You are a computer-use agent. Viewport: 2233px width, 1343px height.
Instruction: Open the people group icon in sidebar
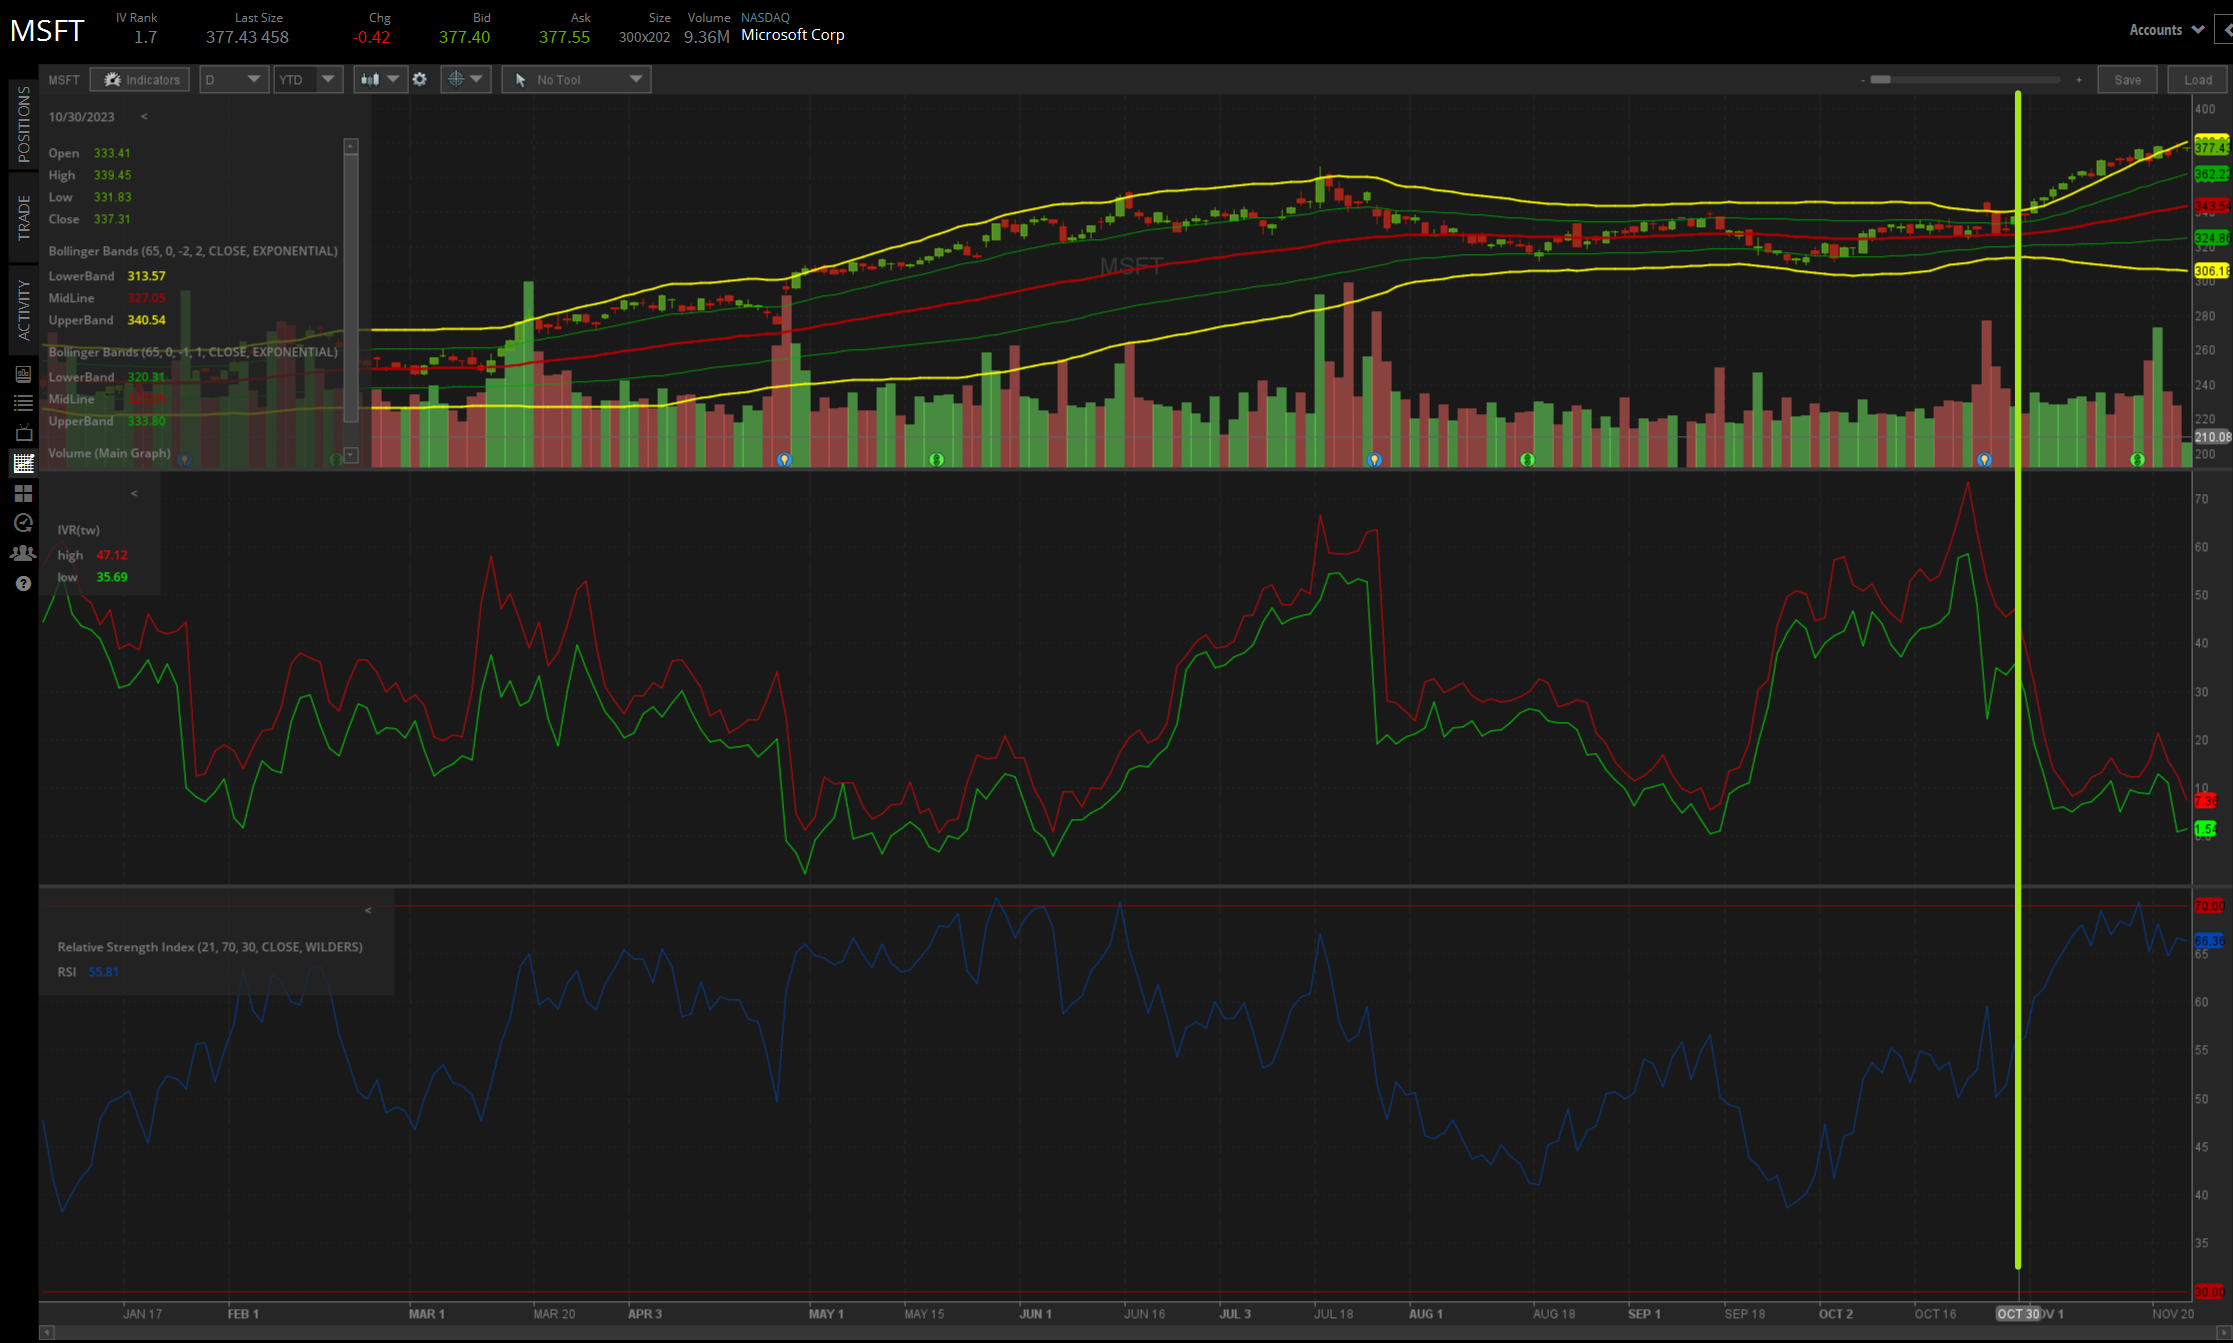coord(23,553)
